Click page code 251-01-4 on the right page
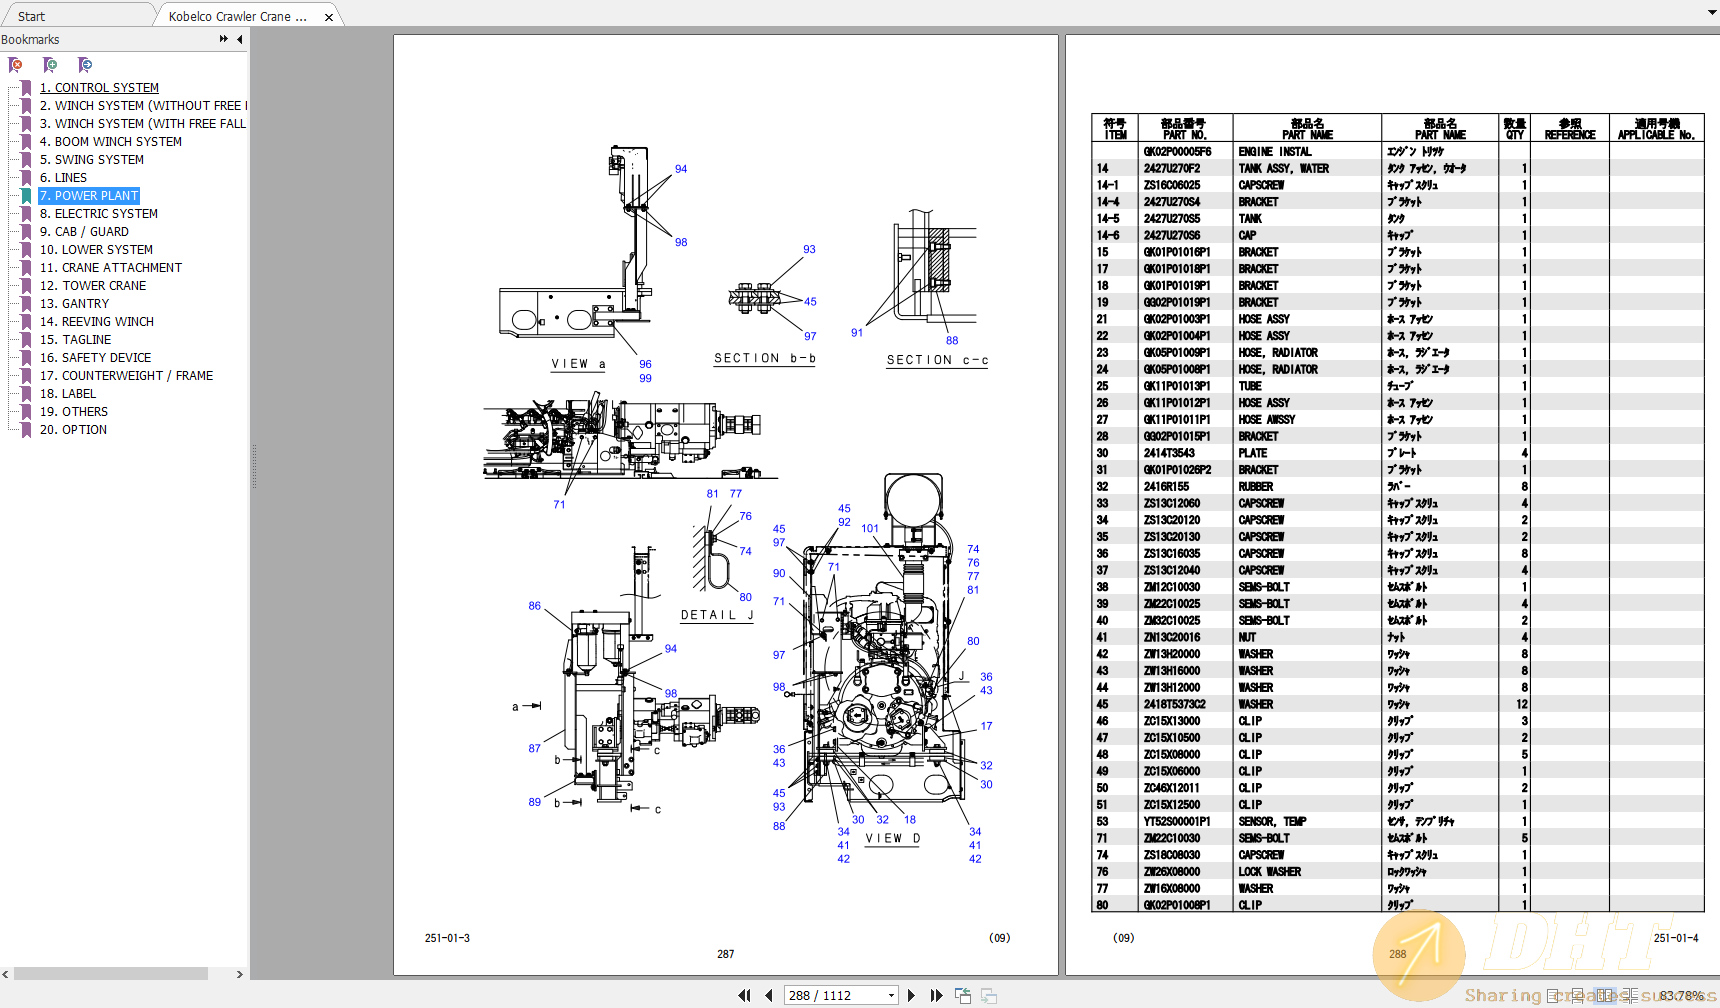Screen dimensions: 1720x1008 click(1675, 938)
